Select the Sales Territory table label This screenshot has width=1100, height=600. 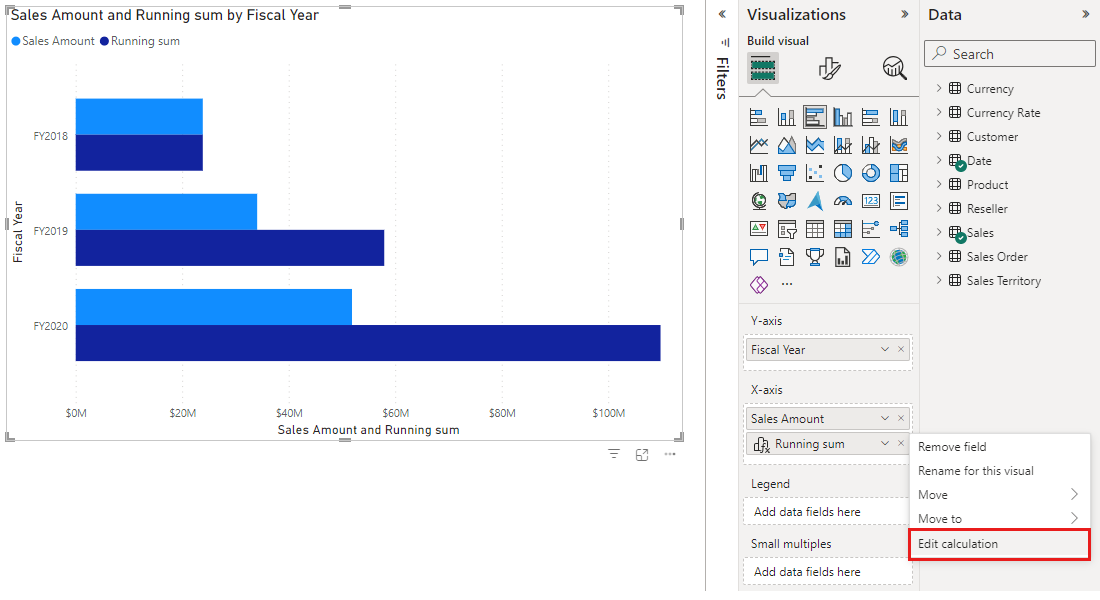1003,281
